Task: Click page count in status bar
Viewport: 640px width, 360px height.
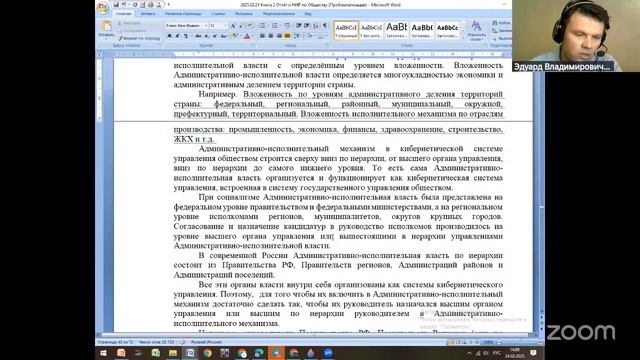Action: pos(116,342)
